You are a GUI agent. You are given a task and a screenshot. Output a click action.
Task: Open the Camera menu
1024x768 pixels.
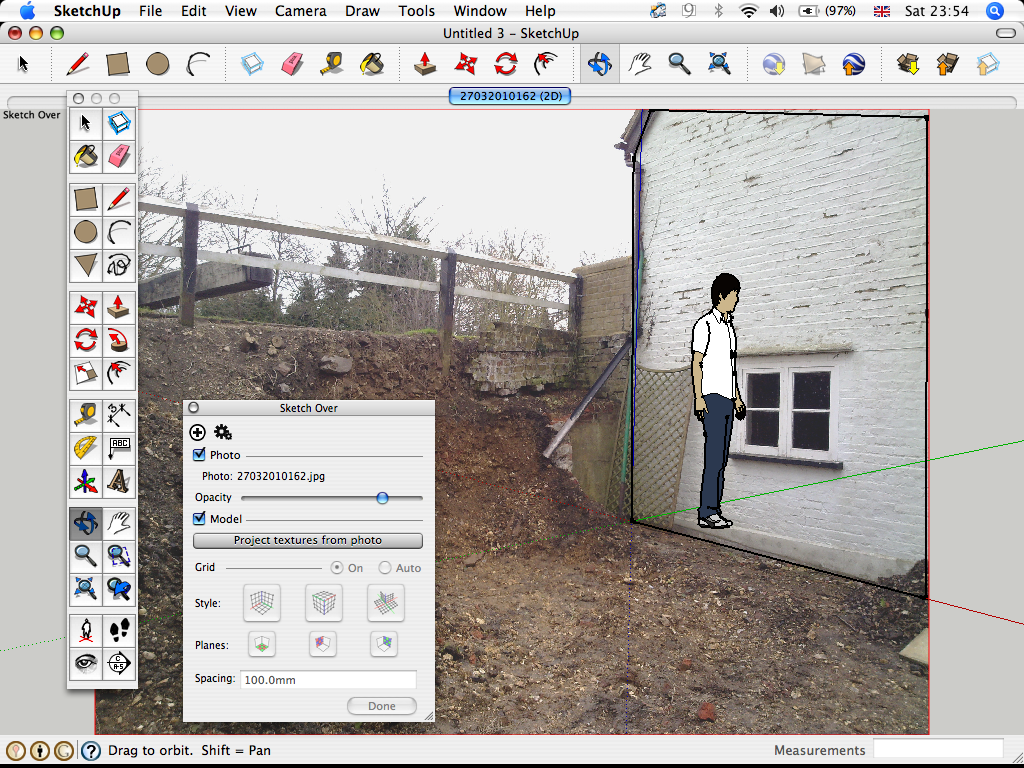coord(300,11)
